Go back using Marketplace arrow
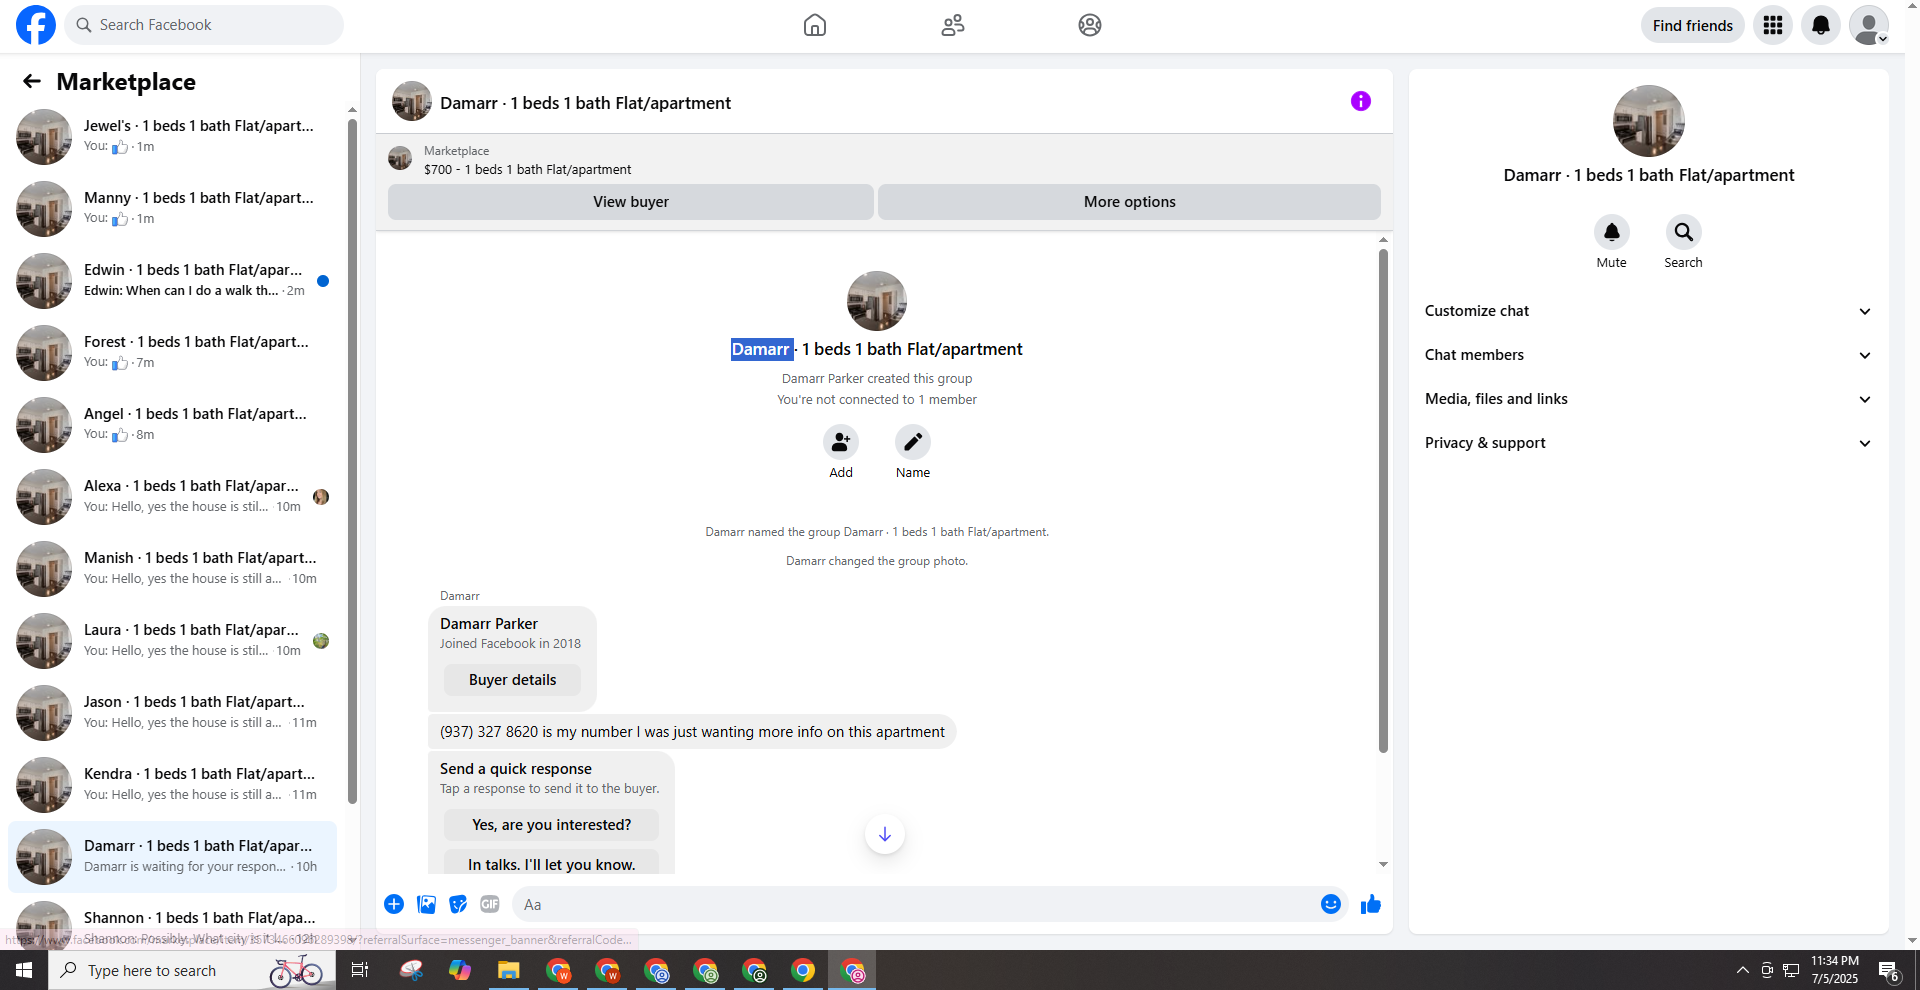 click(x=32, y=81)
